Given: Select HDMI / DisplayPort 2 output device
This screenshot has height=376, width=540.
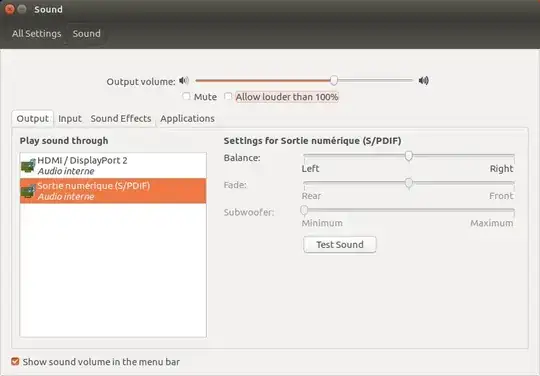Looking at the screenshot, I should coord(113,166).
